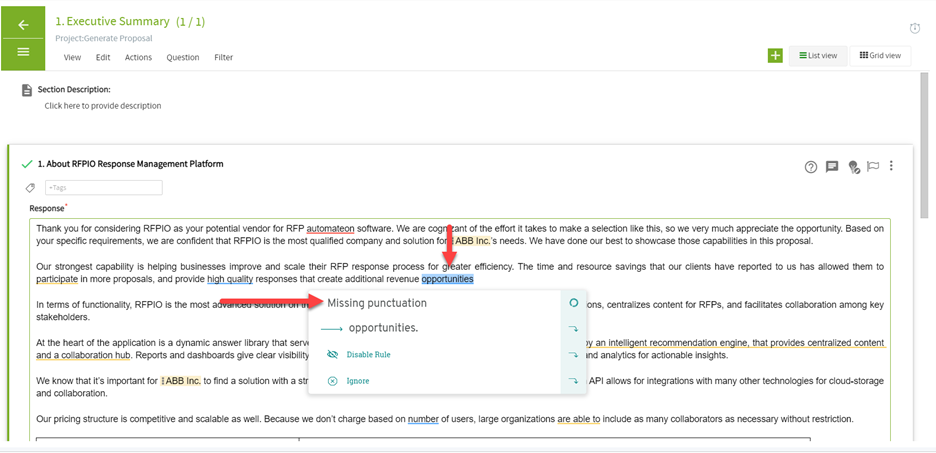Click the underlined word 'participate'

(57, 279)
